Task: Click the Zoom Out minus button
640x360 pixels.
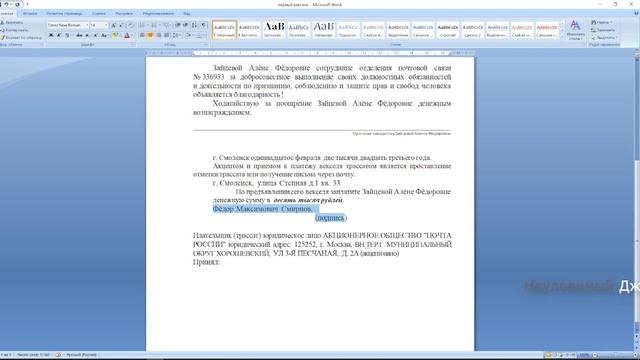Action: [595, 355]
